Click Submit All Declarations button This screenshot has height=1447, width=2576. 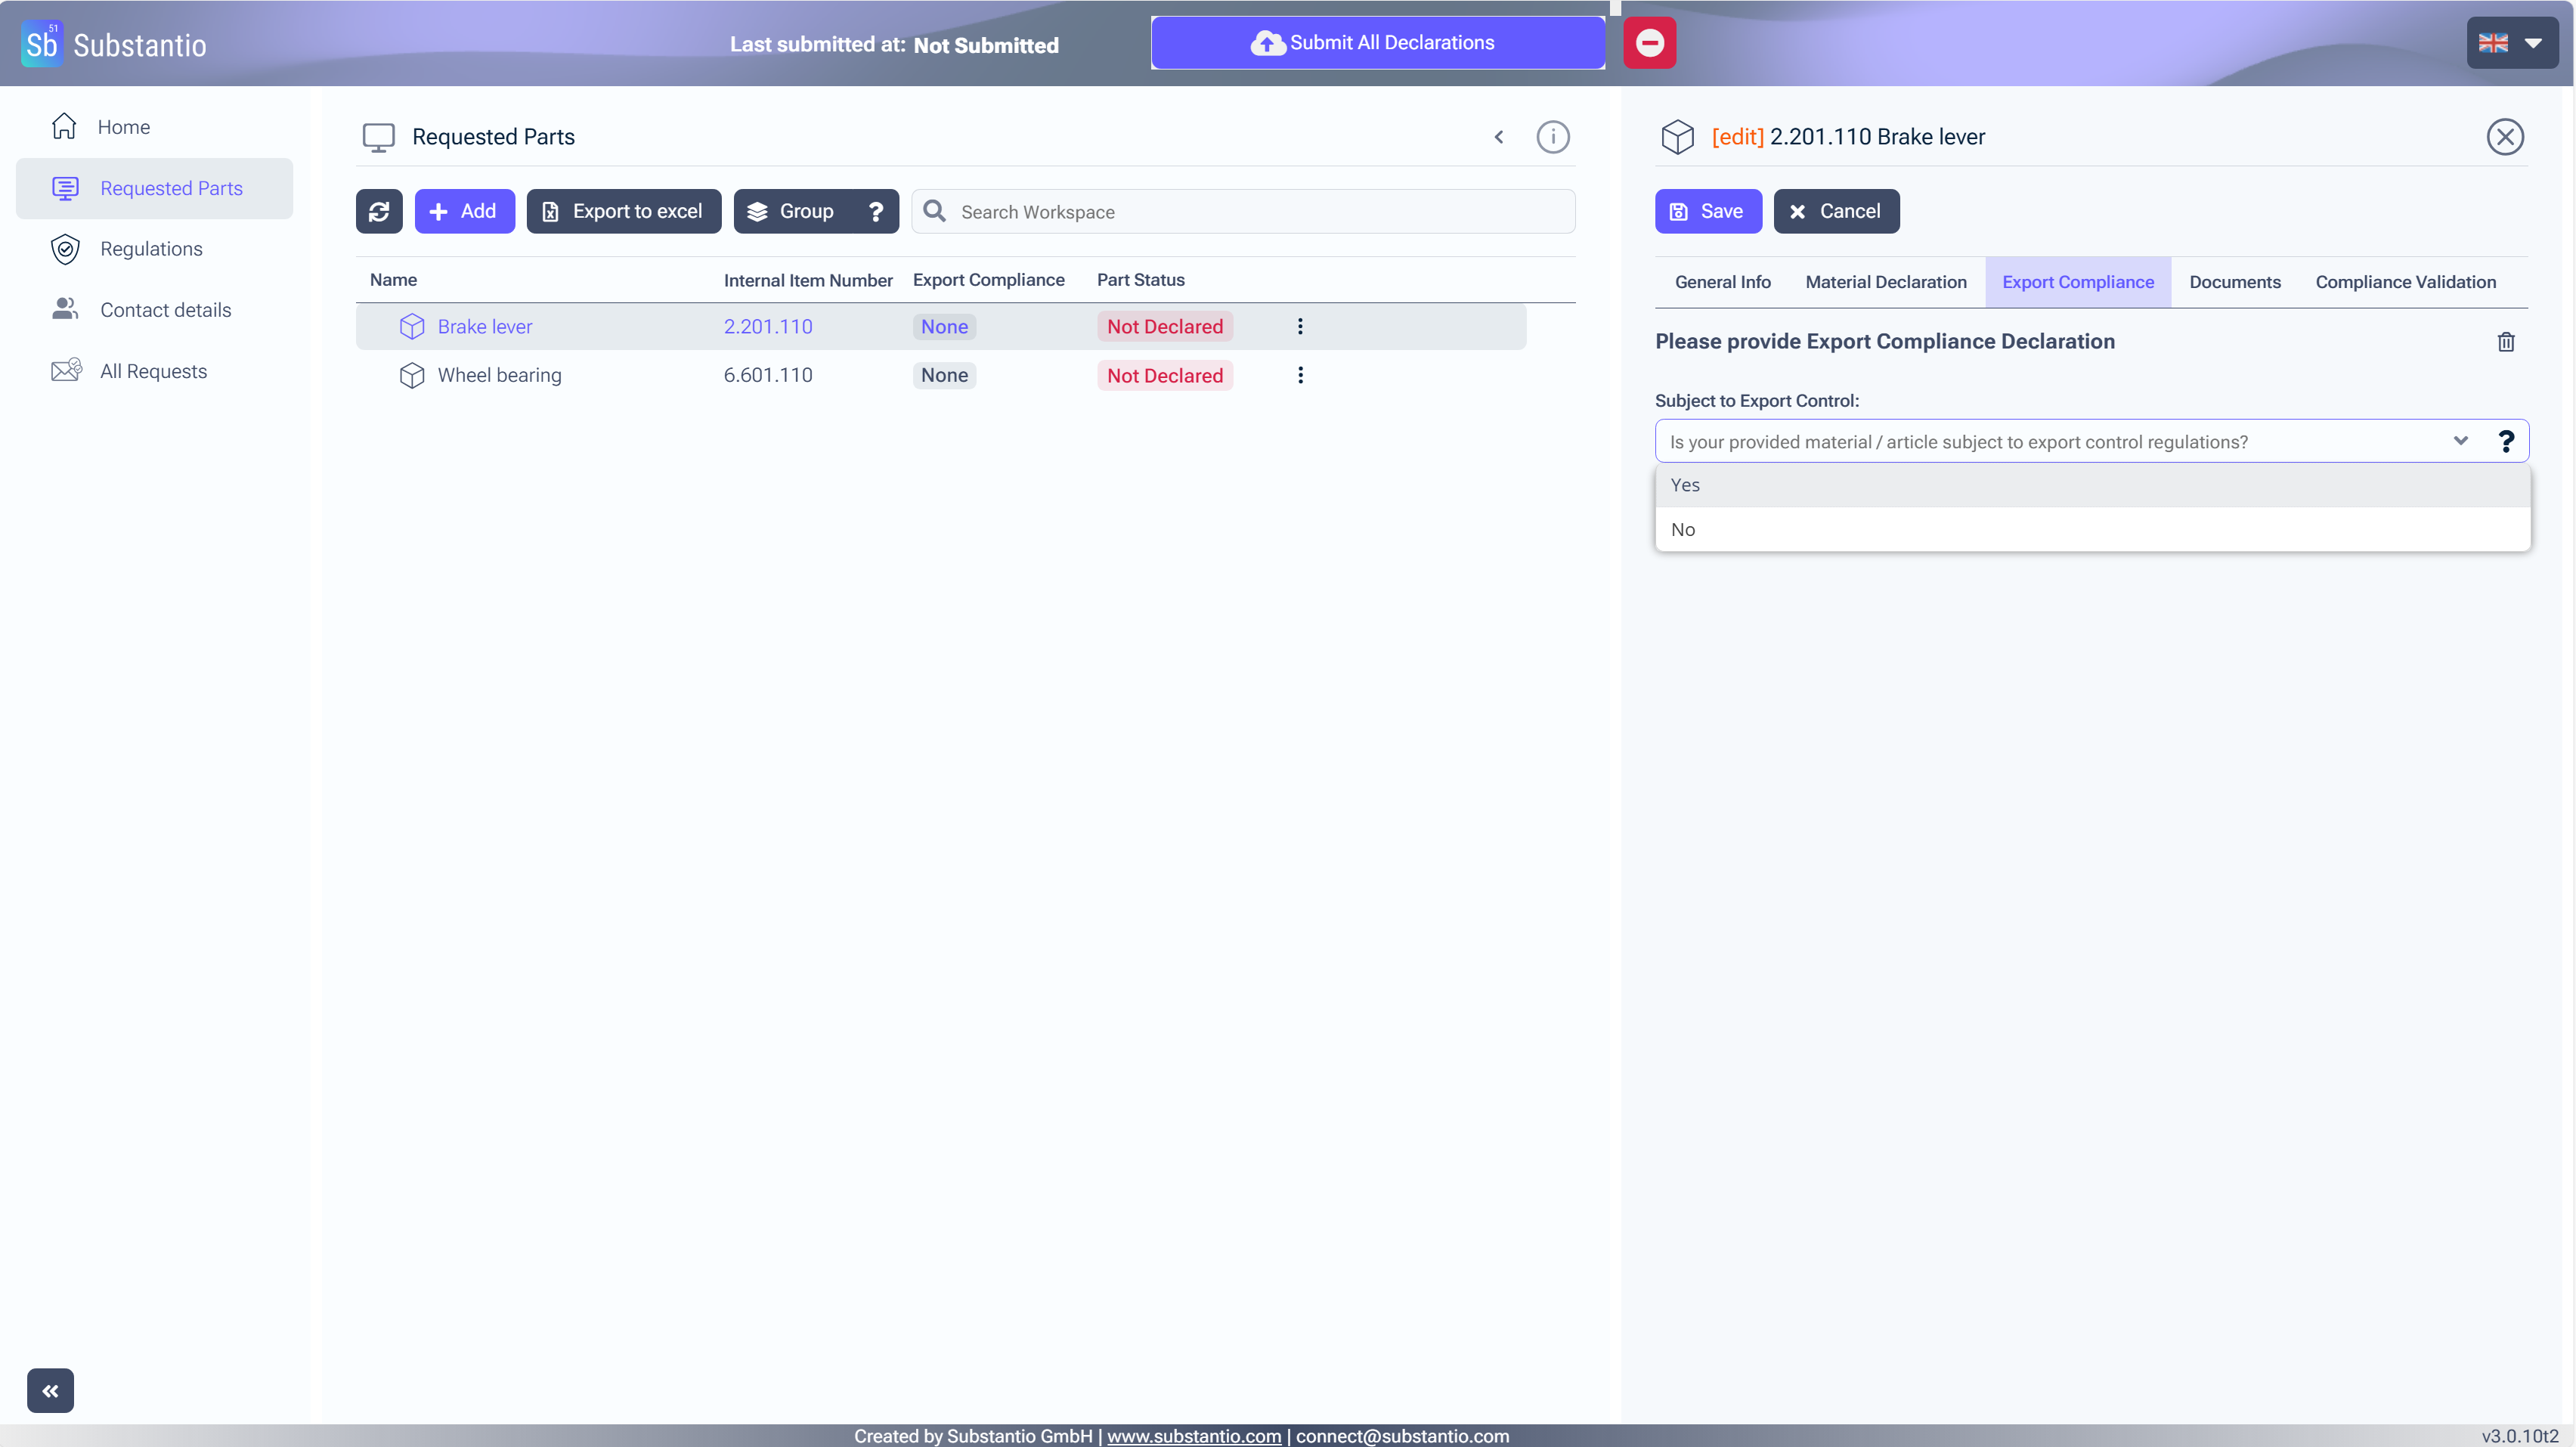tap(1377, 43)
